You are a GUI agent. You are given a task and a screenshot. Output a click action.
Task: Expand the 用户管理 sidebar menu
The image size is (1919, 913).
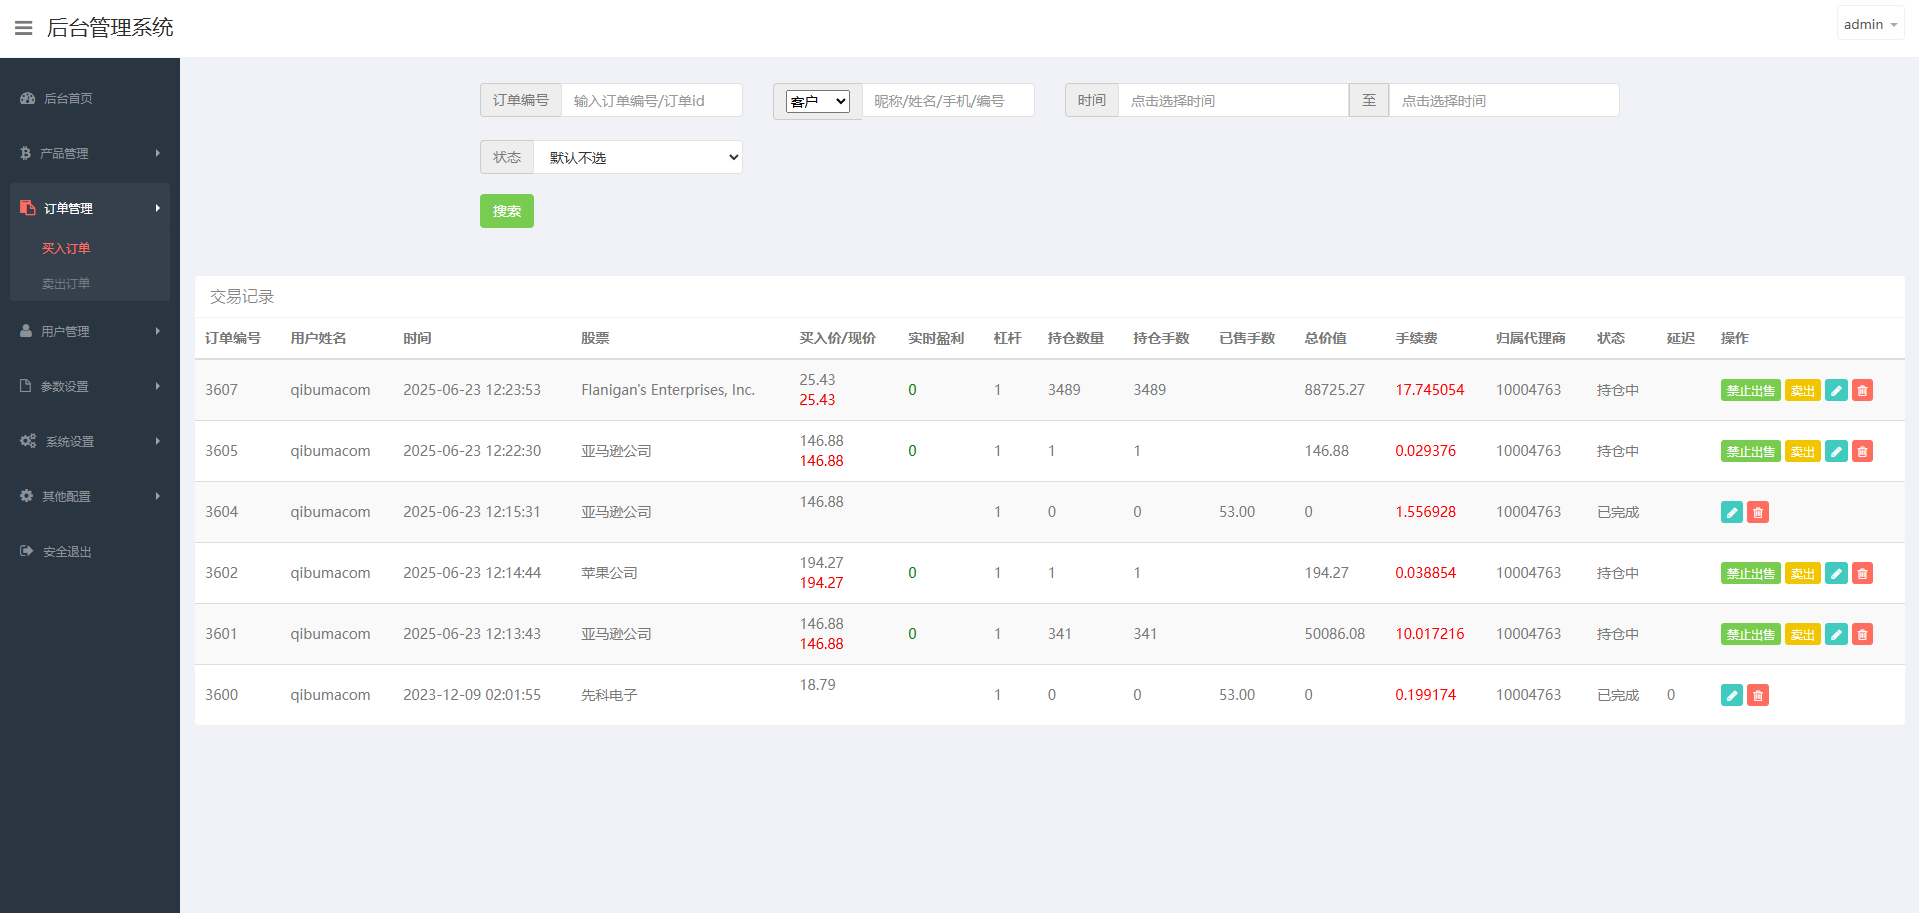90,331
